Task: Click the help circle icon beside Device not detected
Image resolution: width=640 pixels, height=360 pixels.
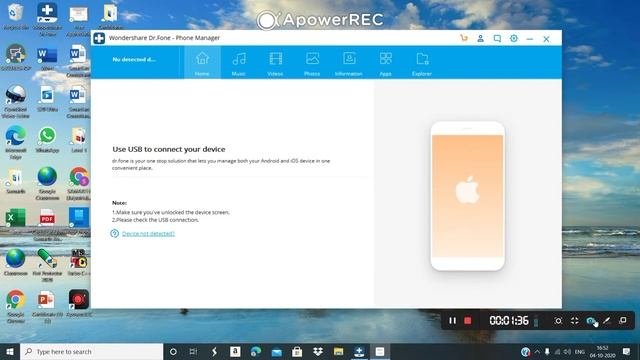Action: click(x=114, y=233)
